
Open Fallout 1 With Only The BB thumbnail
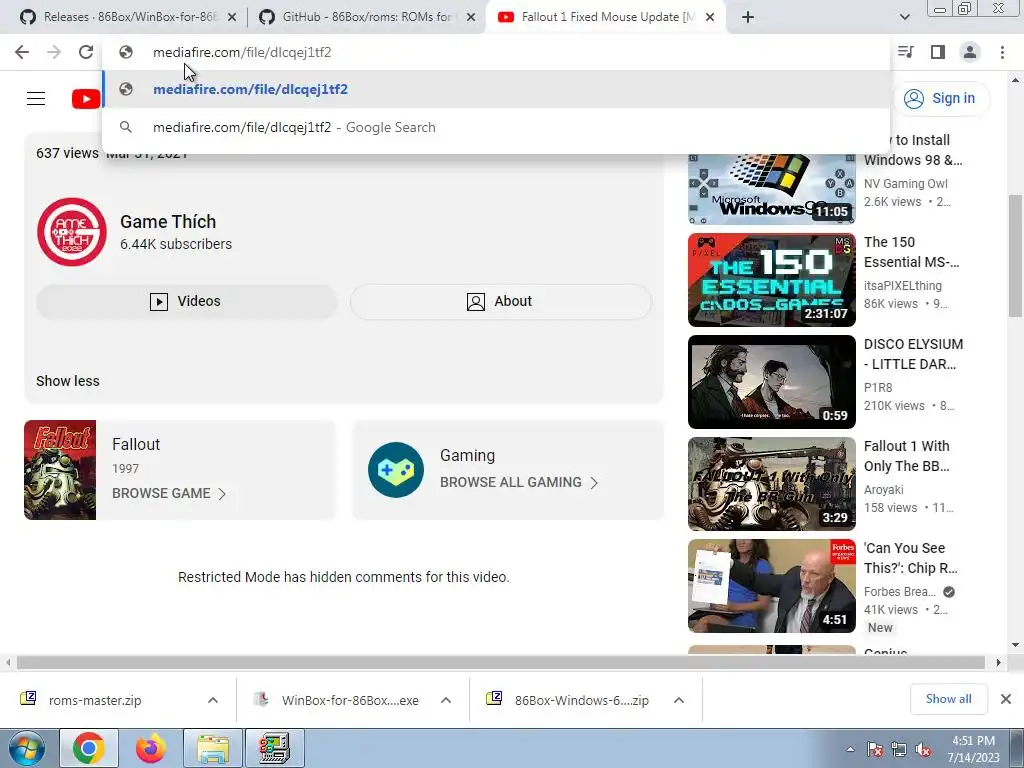pyautogui.click(x=772, y=484)
